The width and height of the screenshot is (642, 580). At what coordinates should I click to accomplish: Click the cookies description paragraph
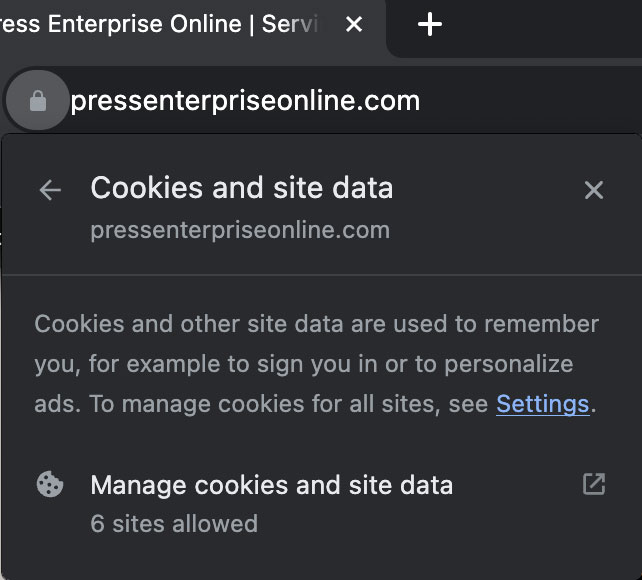click(316, 364)
